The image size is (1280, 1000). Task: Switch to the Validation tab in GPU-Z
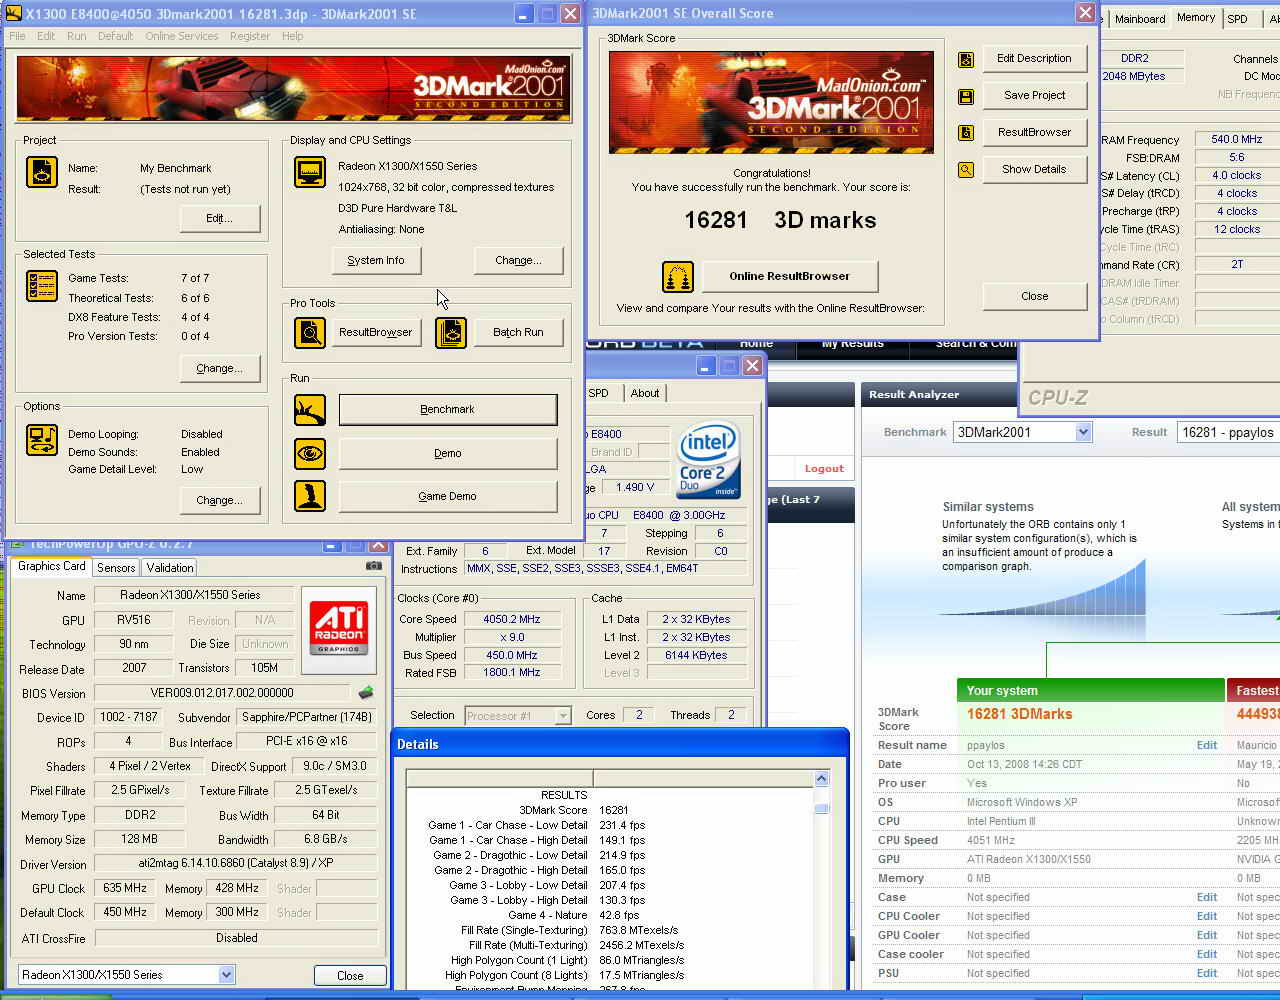170,567
